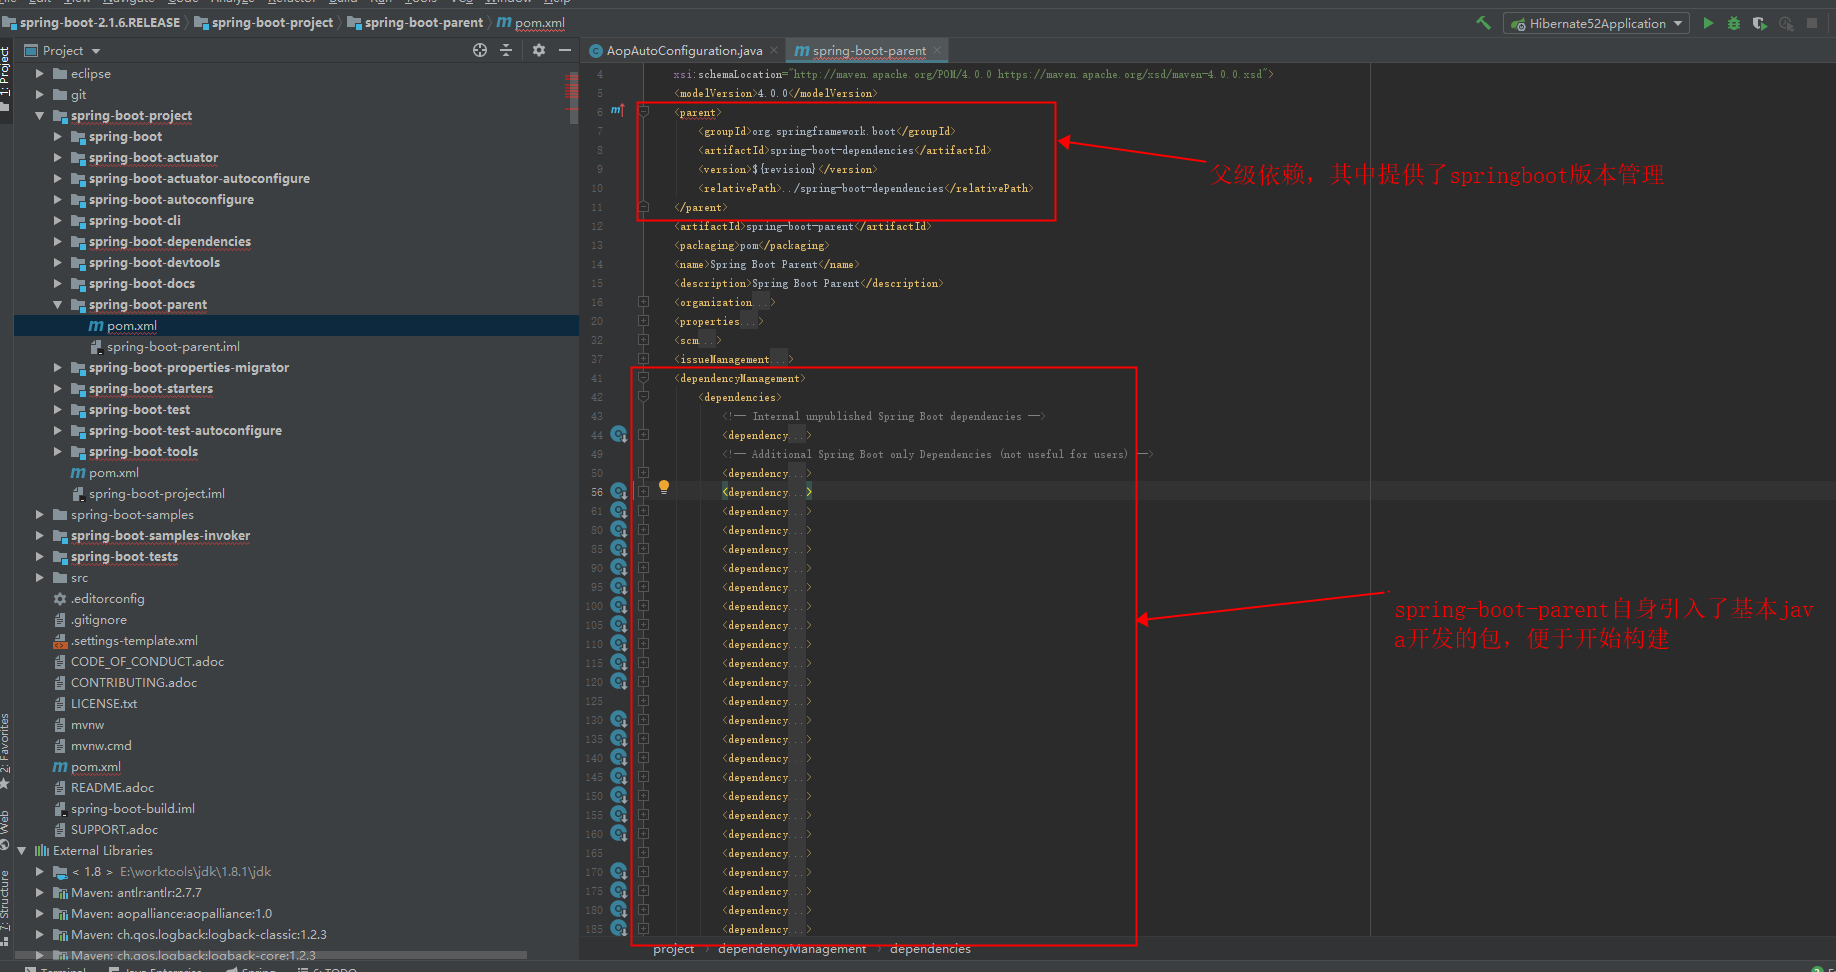Click the gutter navigation icon on line 145
Viewport: 1836px width, 972px height.
pyautogui.click(x=619, y=777)
